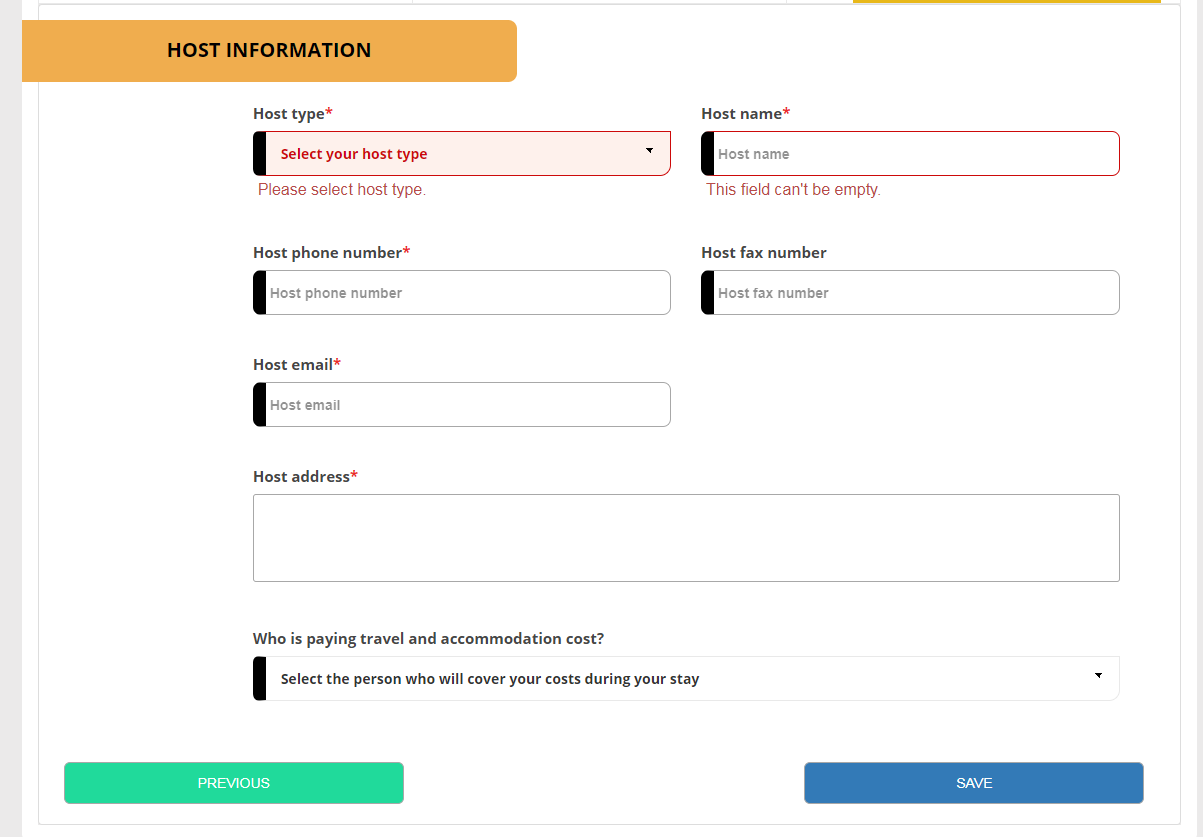Focus the Host name input field
1203x837 pixels.
pyautogui.click(x=915, y=154)
